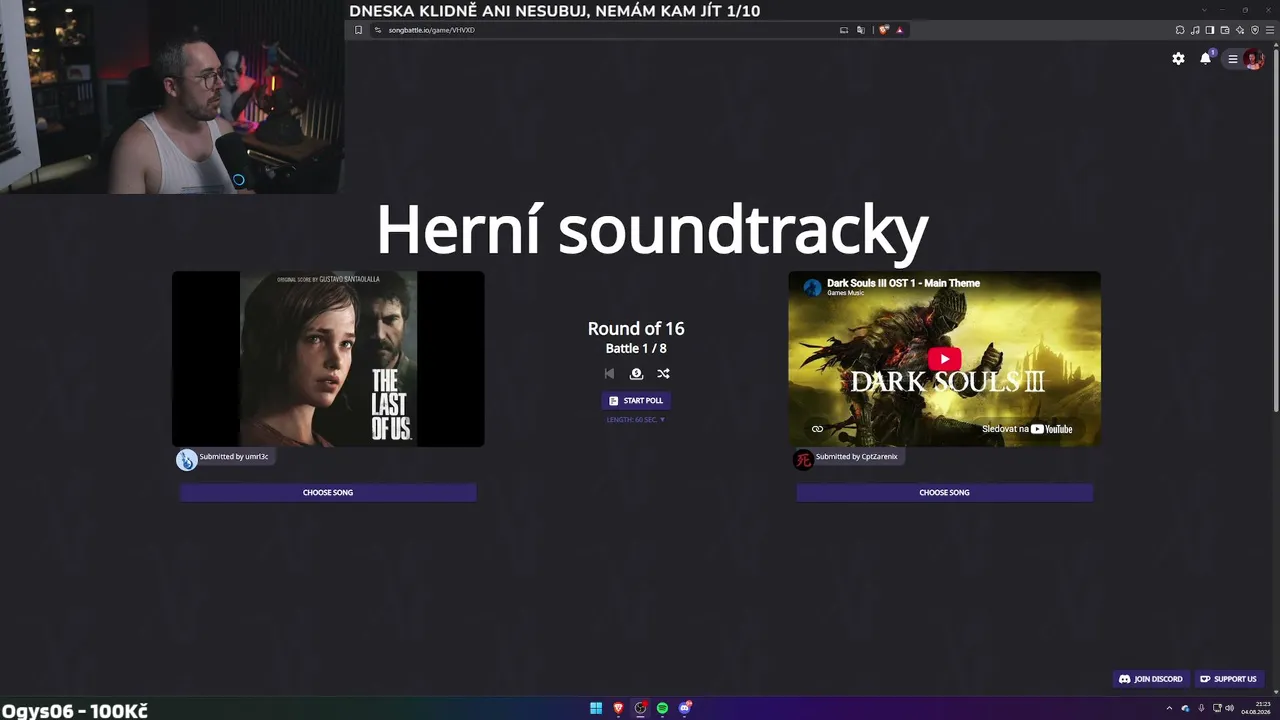This screenshot has width=1280, height=720.
Task: Open the Brave wallet icon
Action: (x=1225, y=30)
